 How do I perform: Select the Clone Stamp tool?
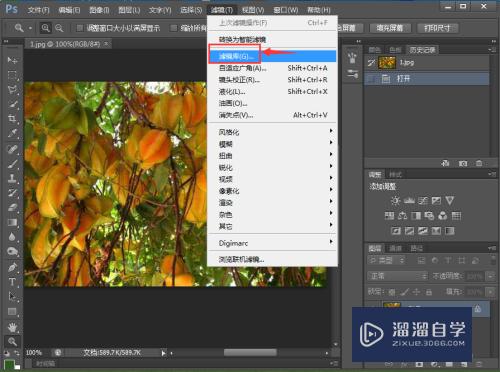point(12,178)
